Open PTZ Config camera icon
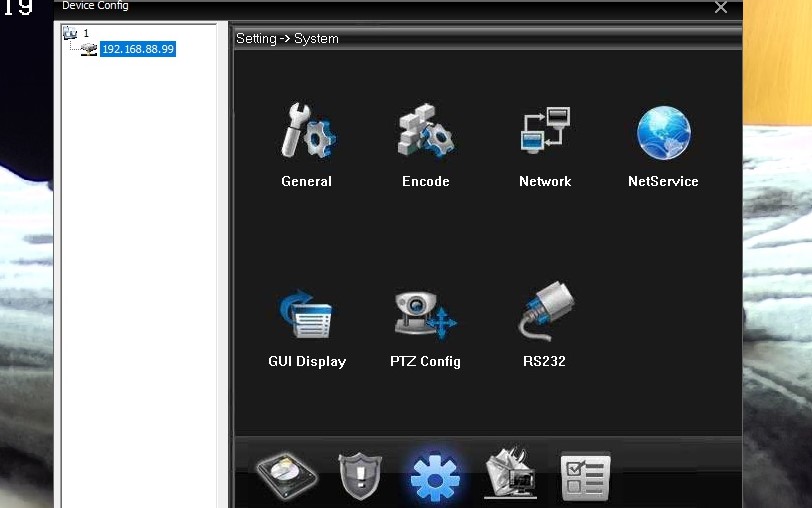This screenshot has width=812, height=508. [426, 314]
